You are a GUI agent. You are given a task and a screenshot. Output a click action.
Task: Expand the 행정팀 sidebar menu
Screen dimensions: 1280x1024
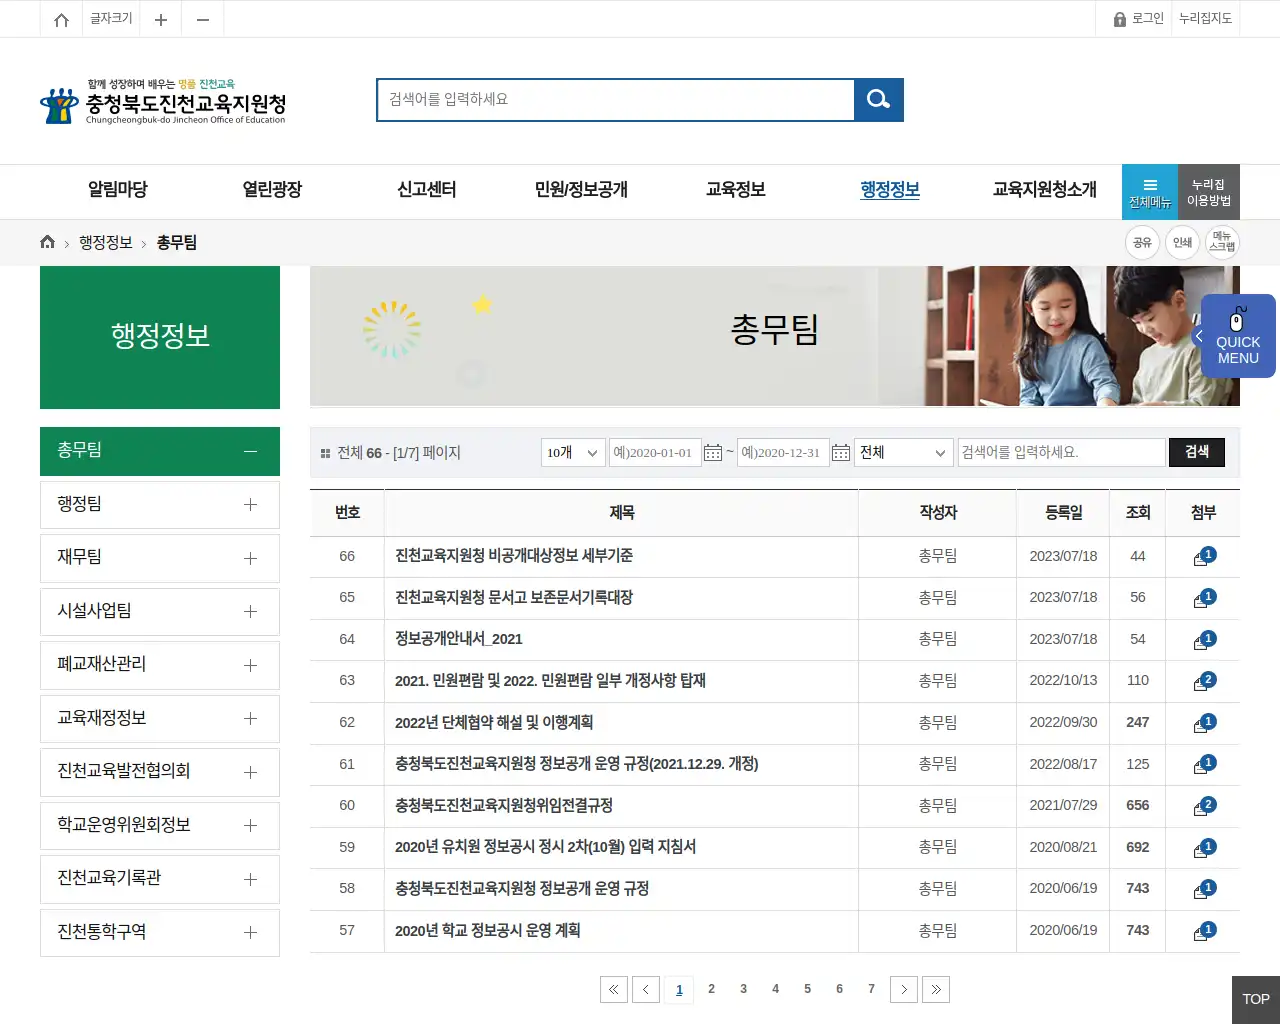pyautogui.click(x=160, y=505)
